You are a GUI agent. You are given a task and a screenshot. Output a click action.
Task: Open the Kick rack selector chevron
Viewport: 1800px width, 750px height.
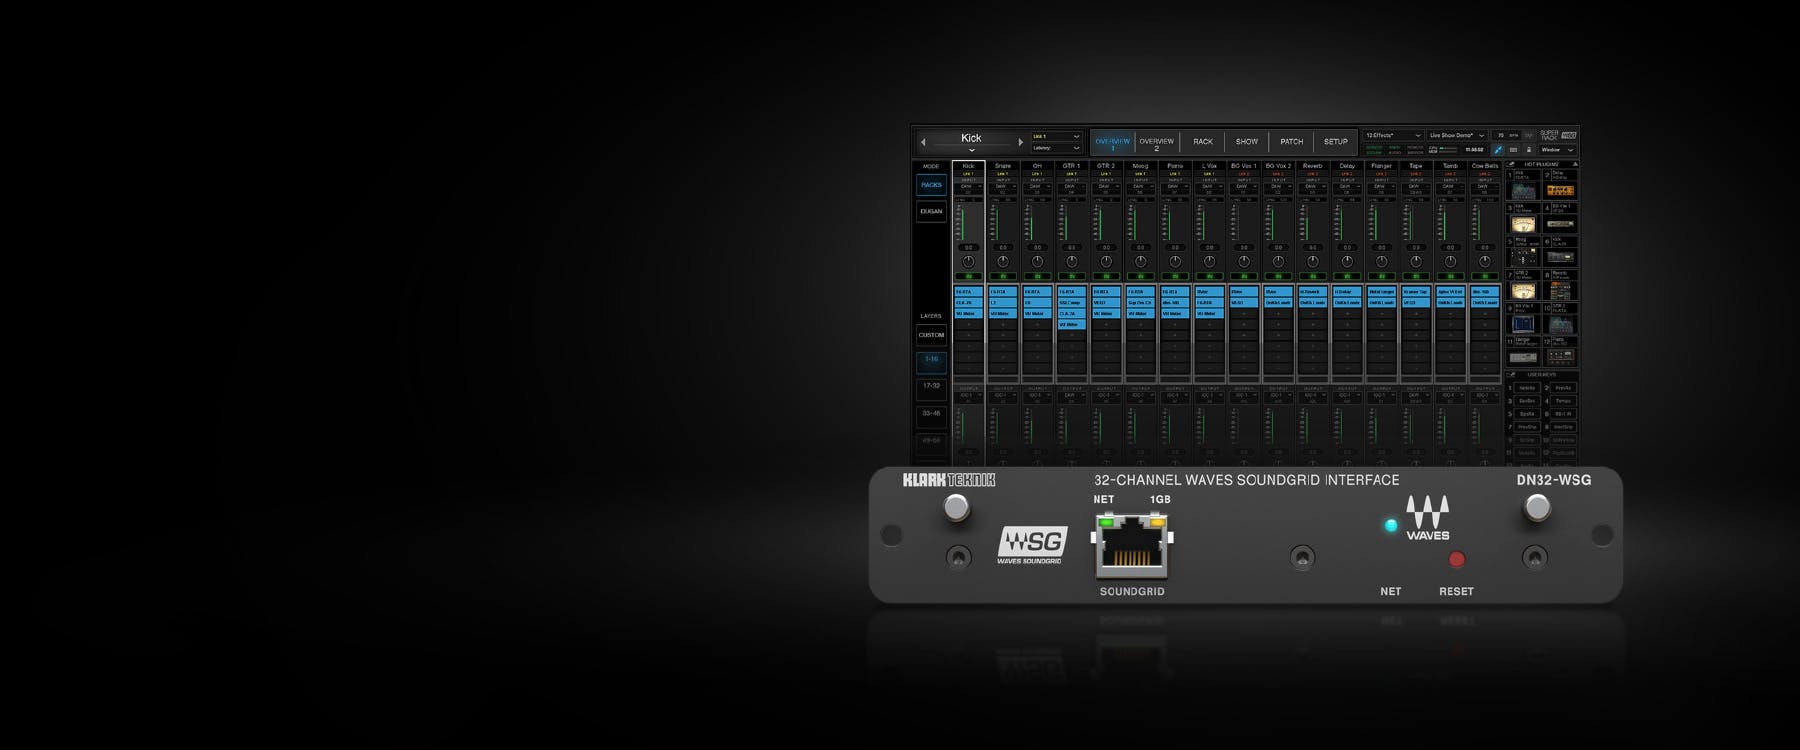click(971, 150)
